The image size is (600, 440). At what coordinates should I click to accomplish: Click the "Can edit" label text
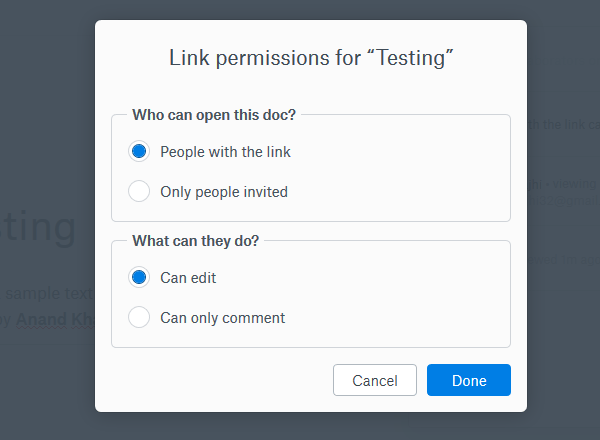coord(188,278)
